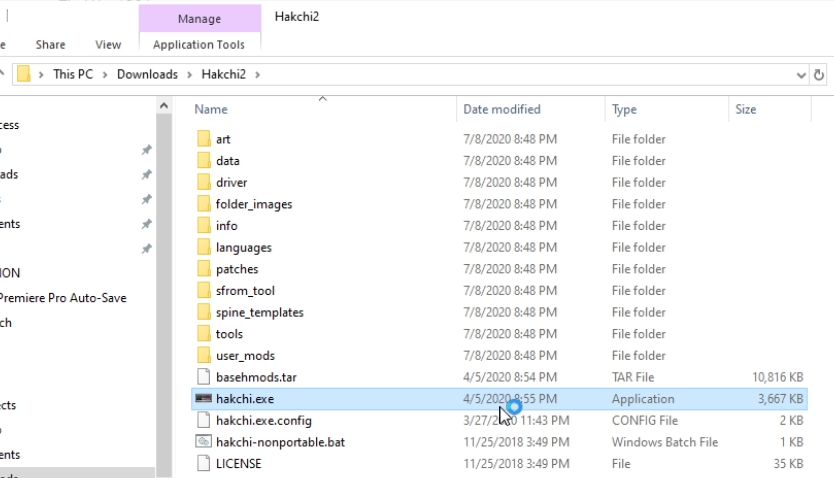This screenshot has width=834, height=478.
Task: Select the hakchi.exe.config file name
Action: click(x=263, y=421)
